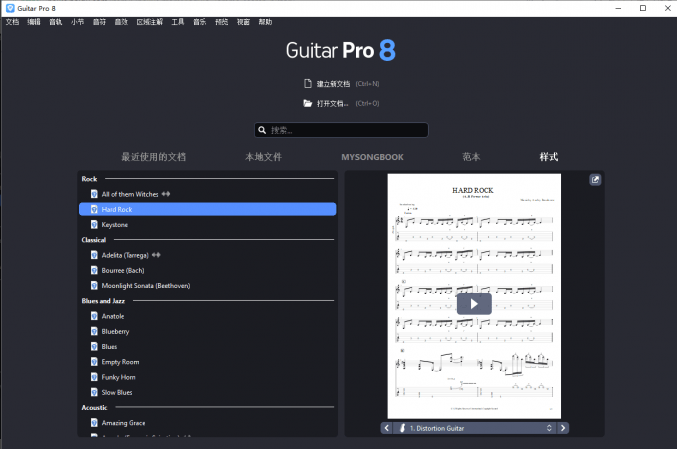Click the file icon of Amazing Grace
This screenshot has width=677, height=449.
94,423
